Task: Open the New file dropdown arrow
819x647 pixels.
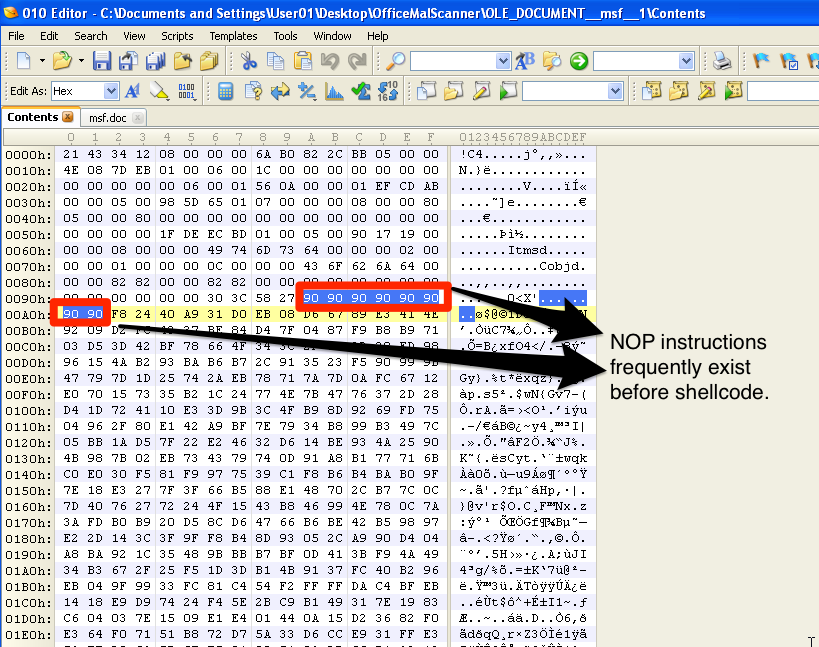Action: point(41,62)
